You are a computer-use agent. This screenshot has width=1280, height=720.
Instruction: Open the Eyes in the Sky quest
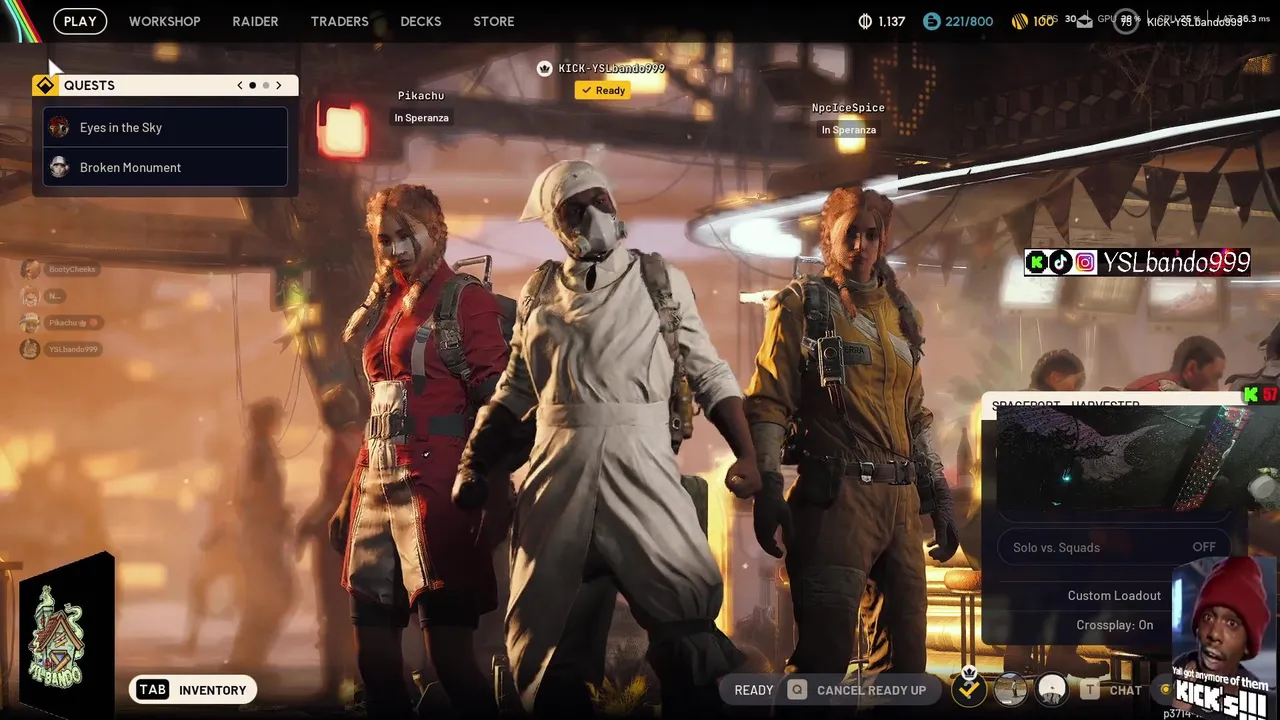click(x=165, y=127)
